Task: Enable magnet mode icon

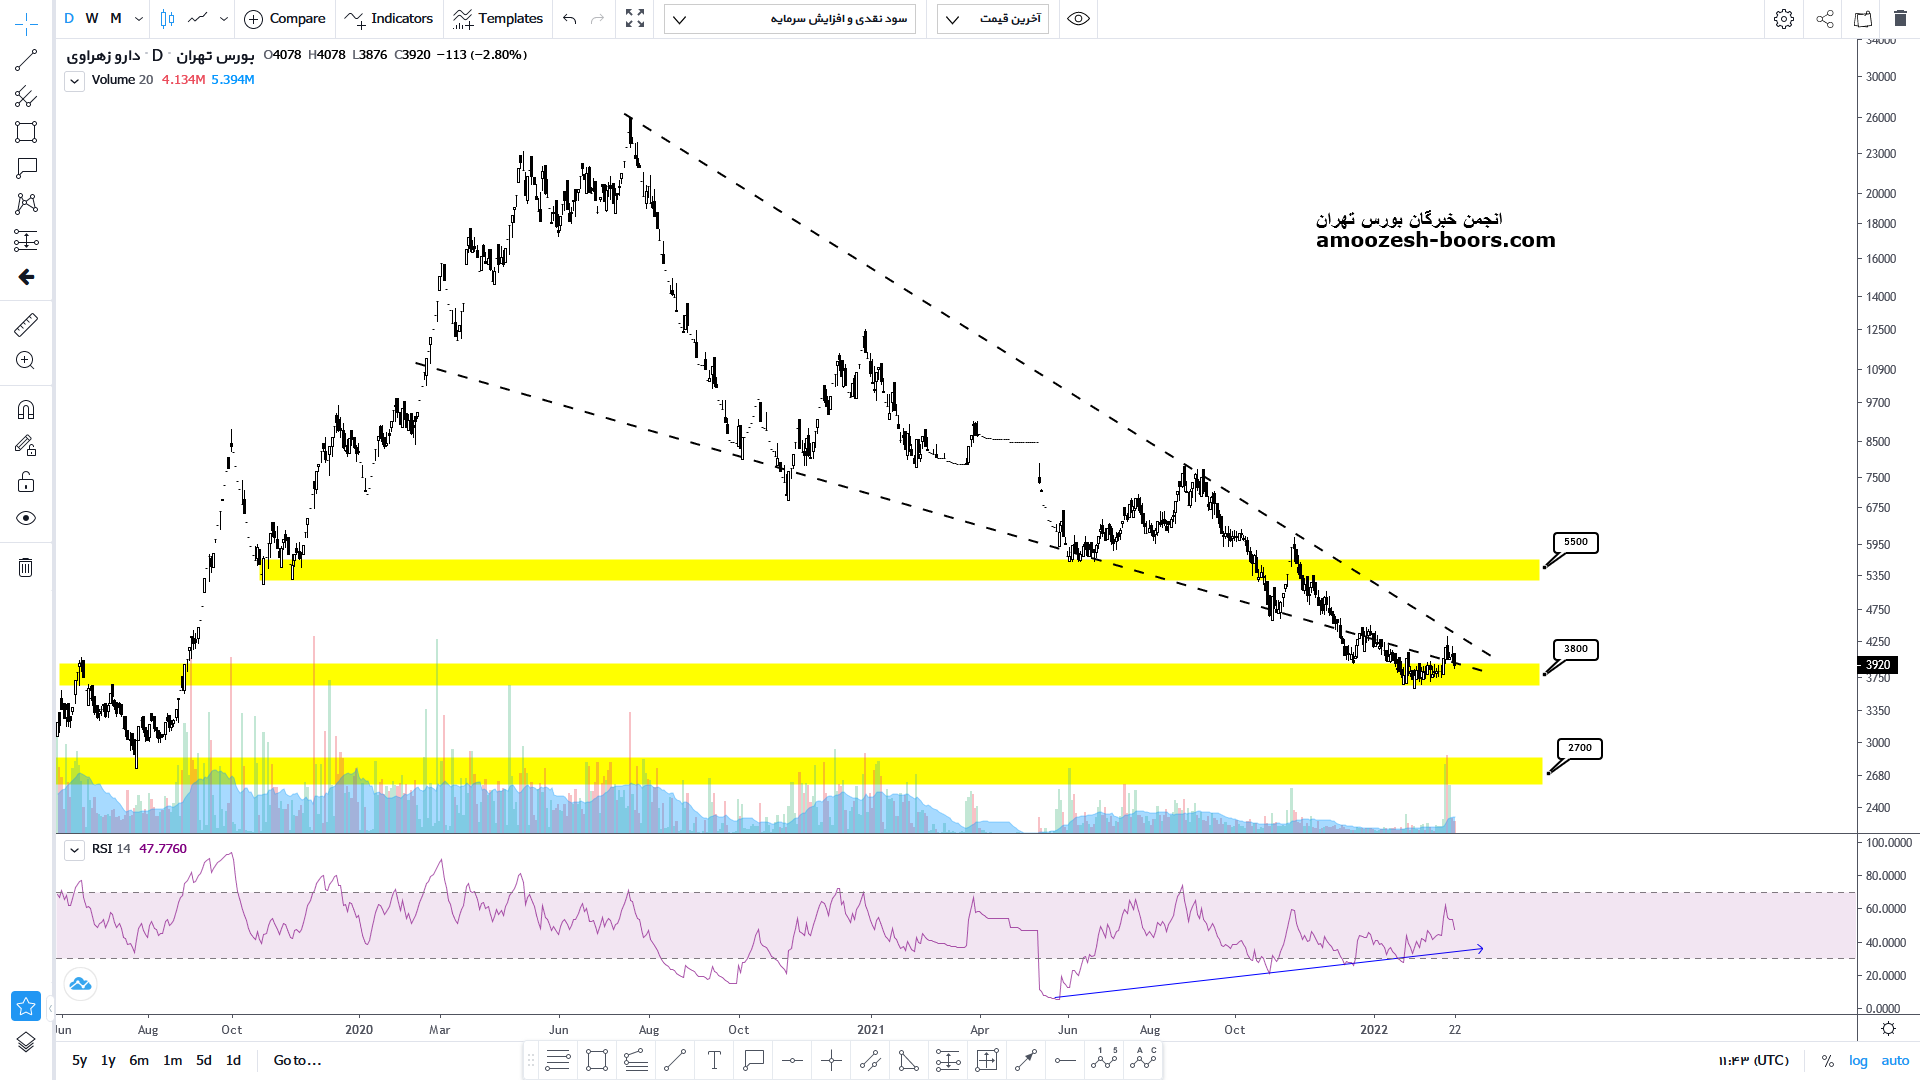Action: coord(26,410)
